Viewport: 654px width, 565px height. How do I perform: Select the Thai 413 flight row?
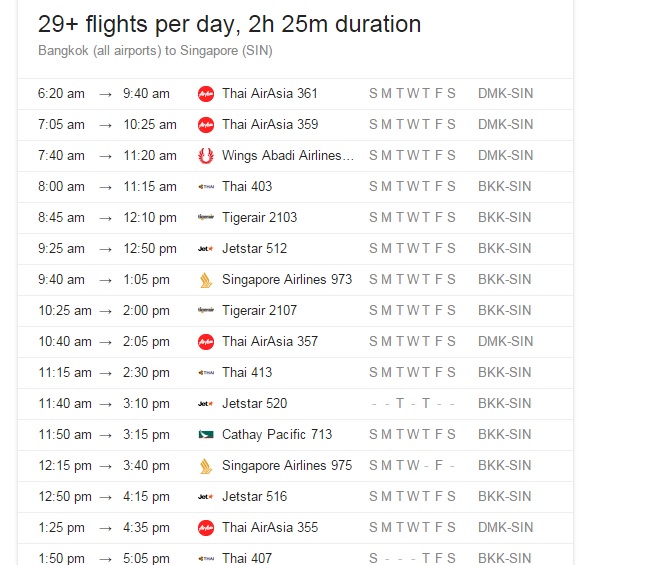coord(295,373)
